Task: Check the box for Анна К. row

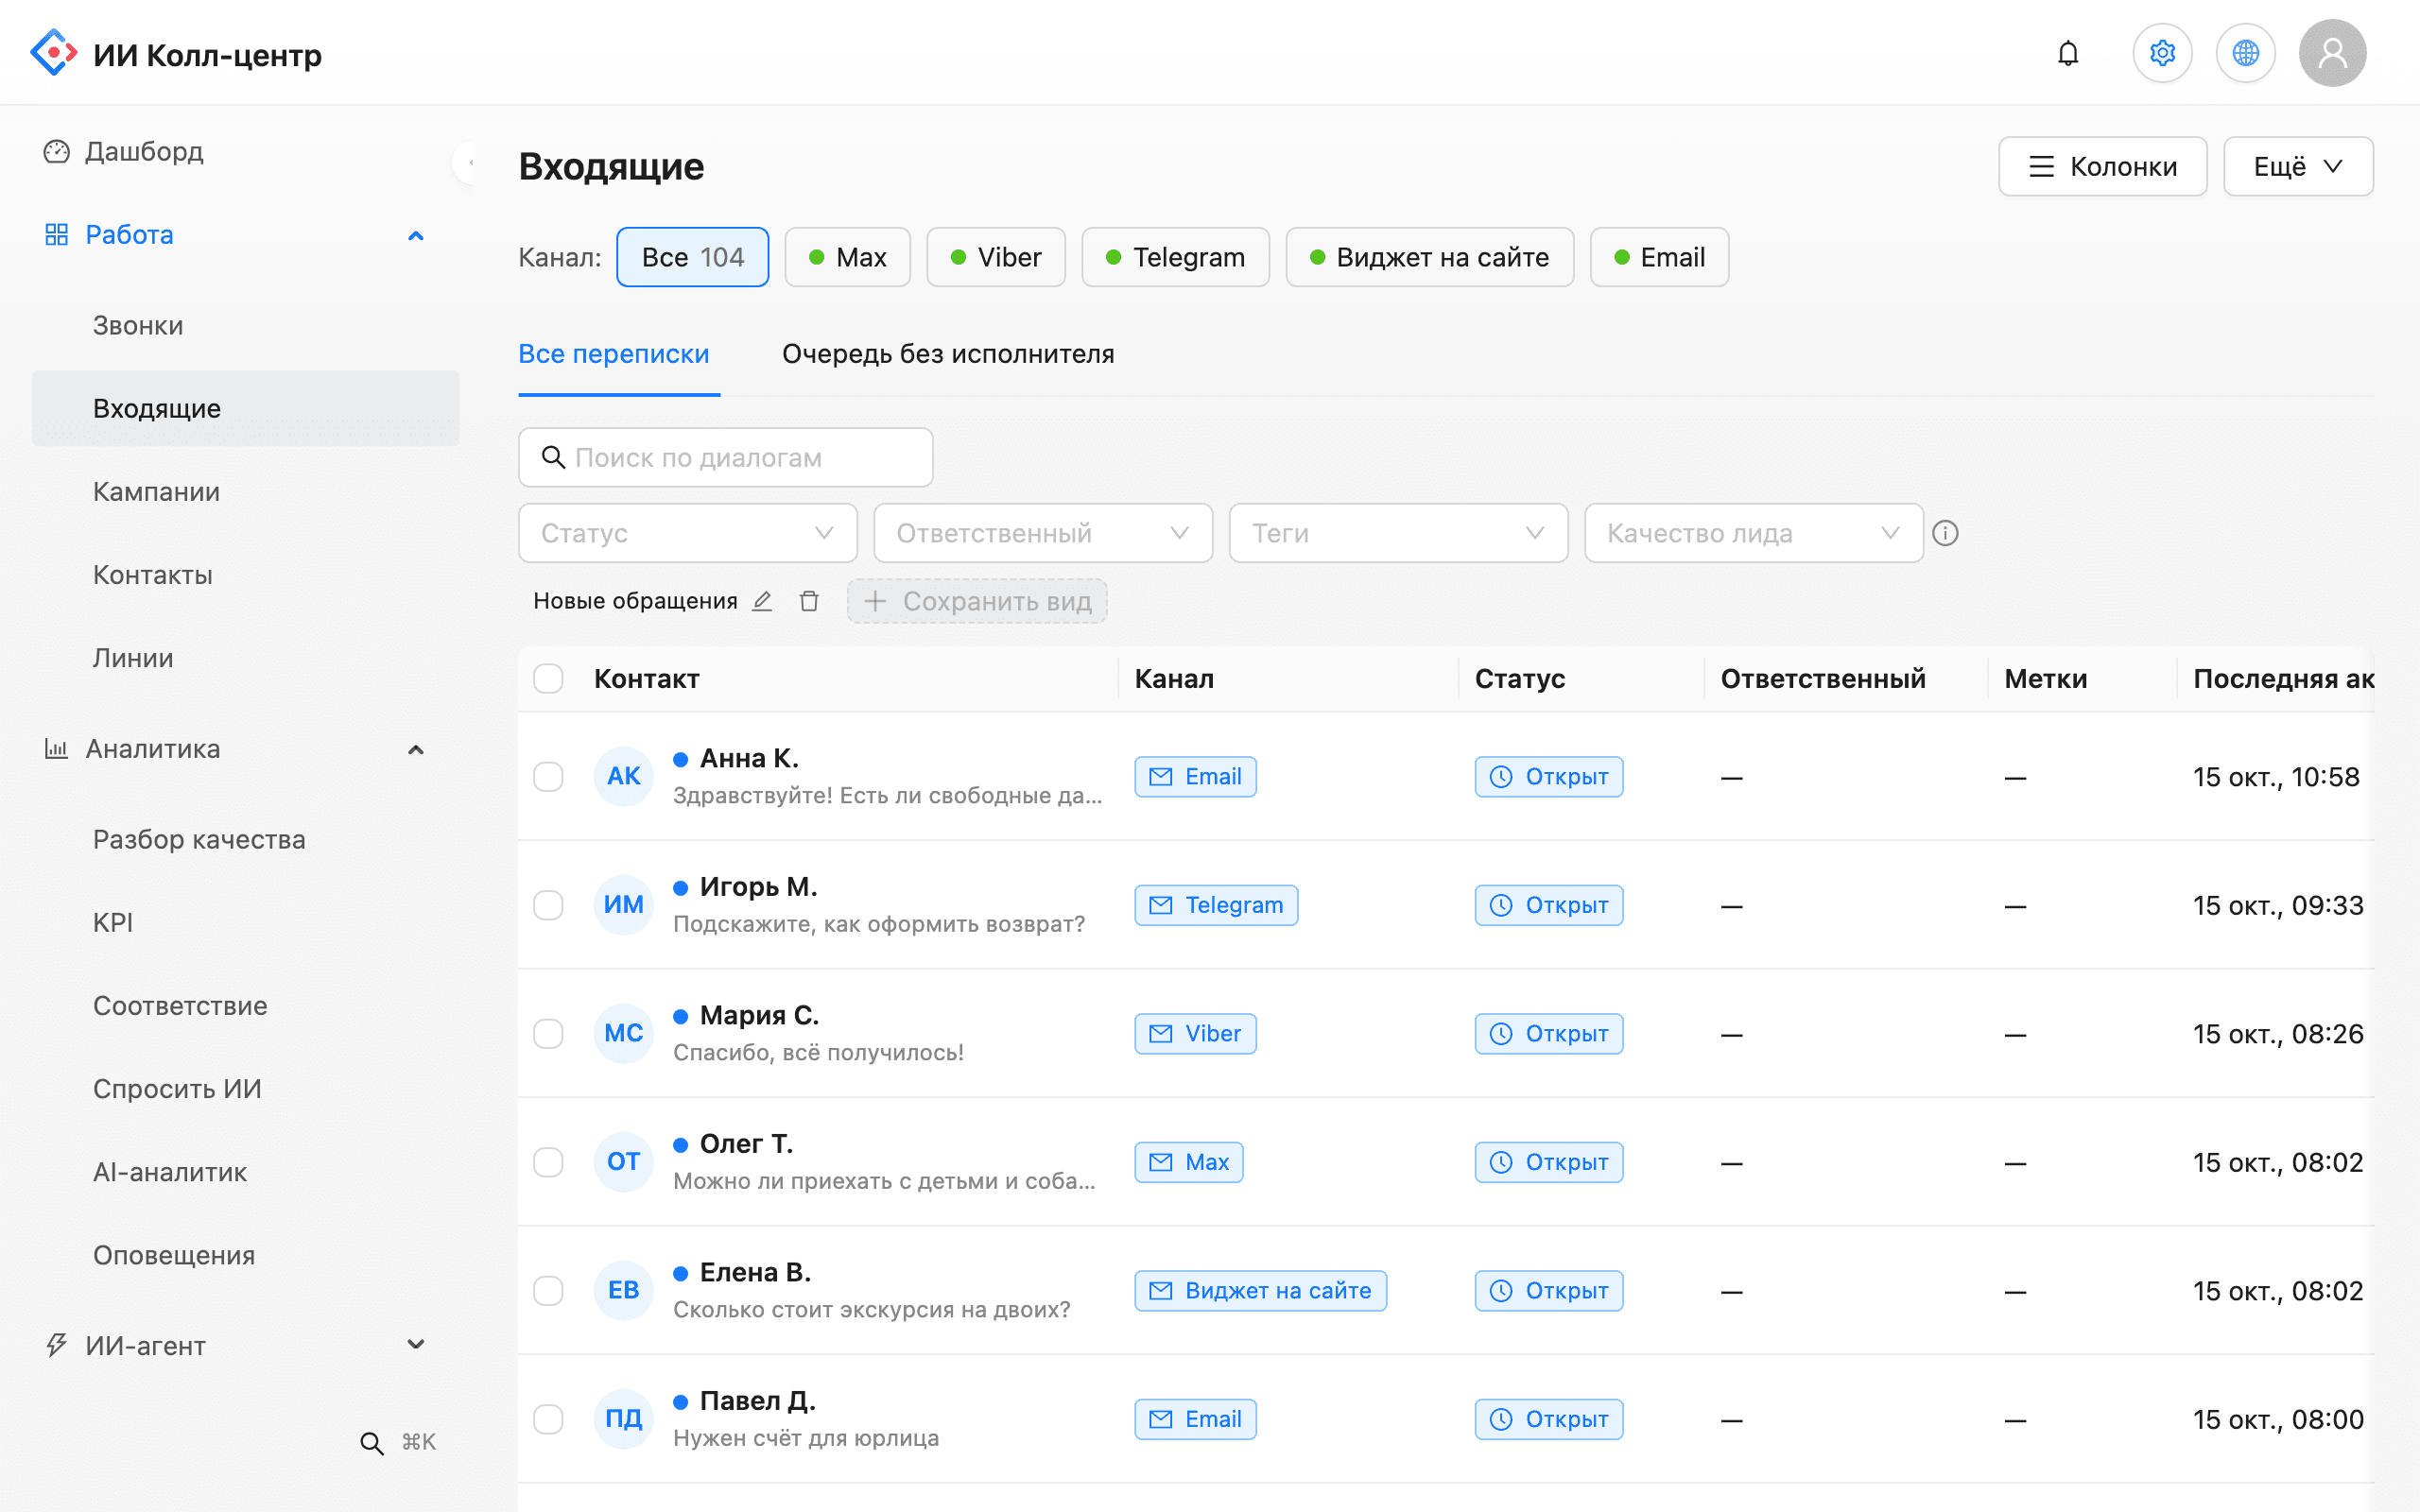Action: [548, 777]
